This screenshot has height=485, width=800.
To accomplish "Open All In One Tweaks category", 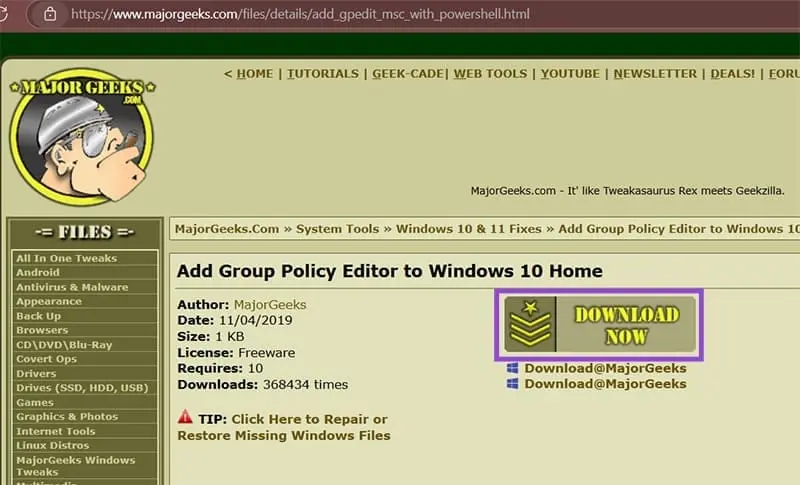I will [66, 258].
